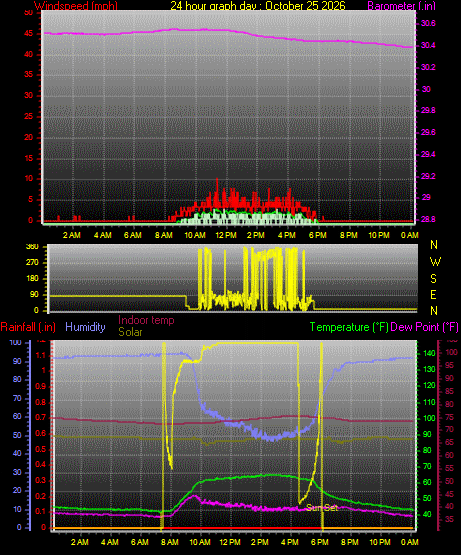The image size is (461, 555).
Task: Click "0 AM" under the temperature graph
Action: pos(410,542)
